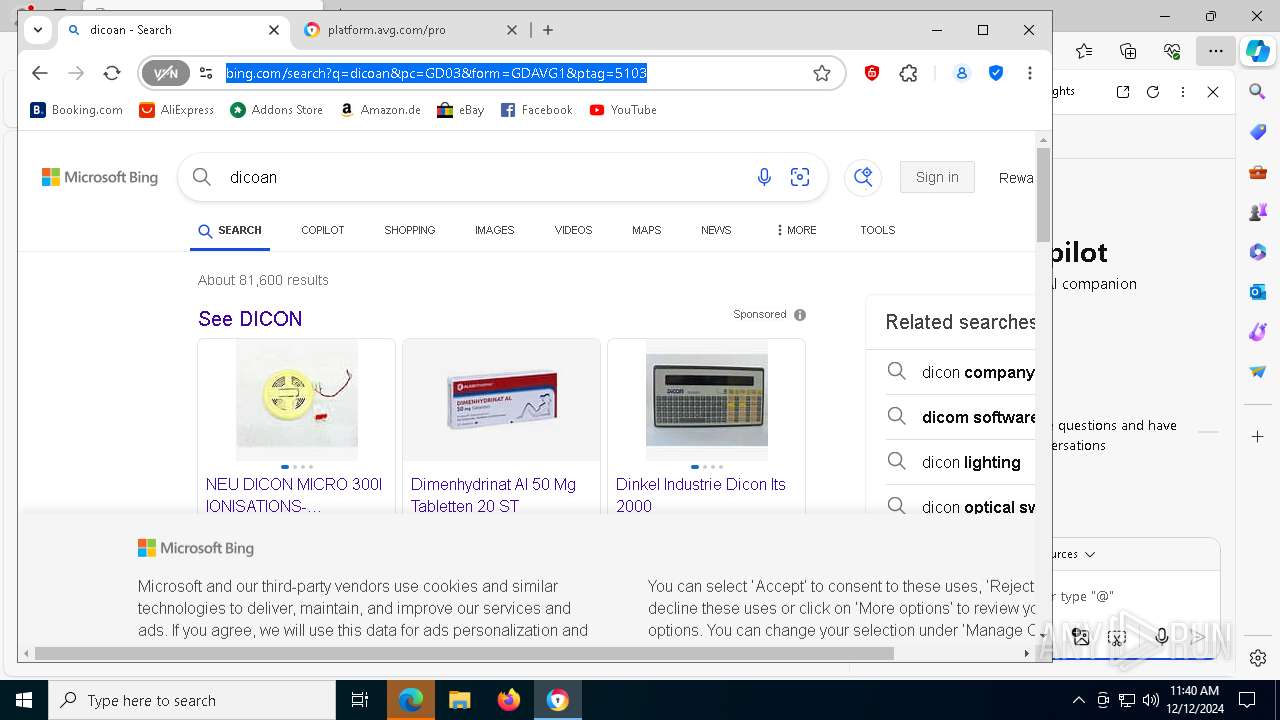Open NEU DICON MICRO 300I product link

coord(294,495)
